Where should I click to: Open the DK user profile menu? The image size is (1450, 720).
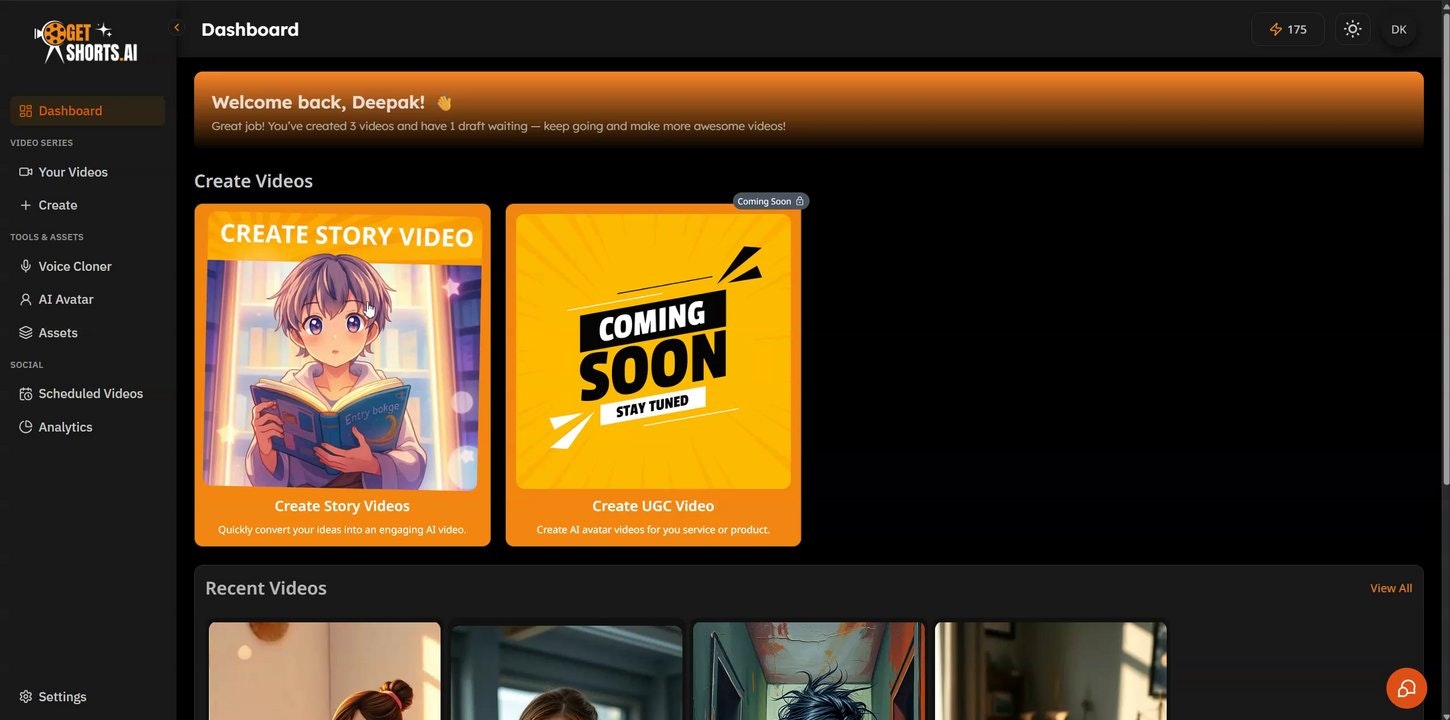click(1399, 29)
